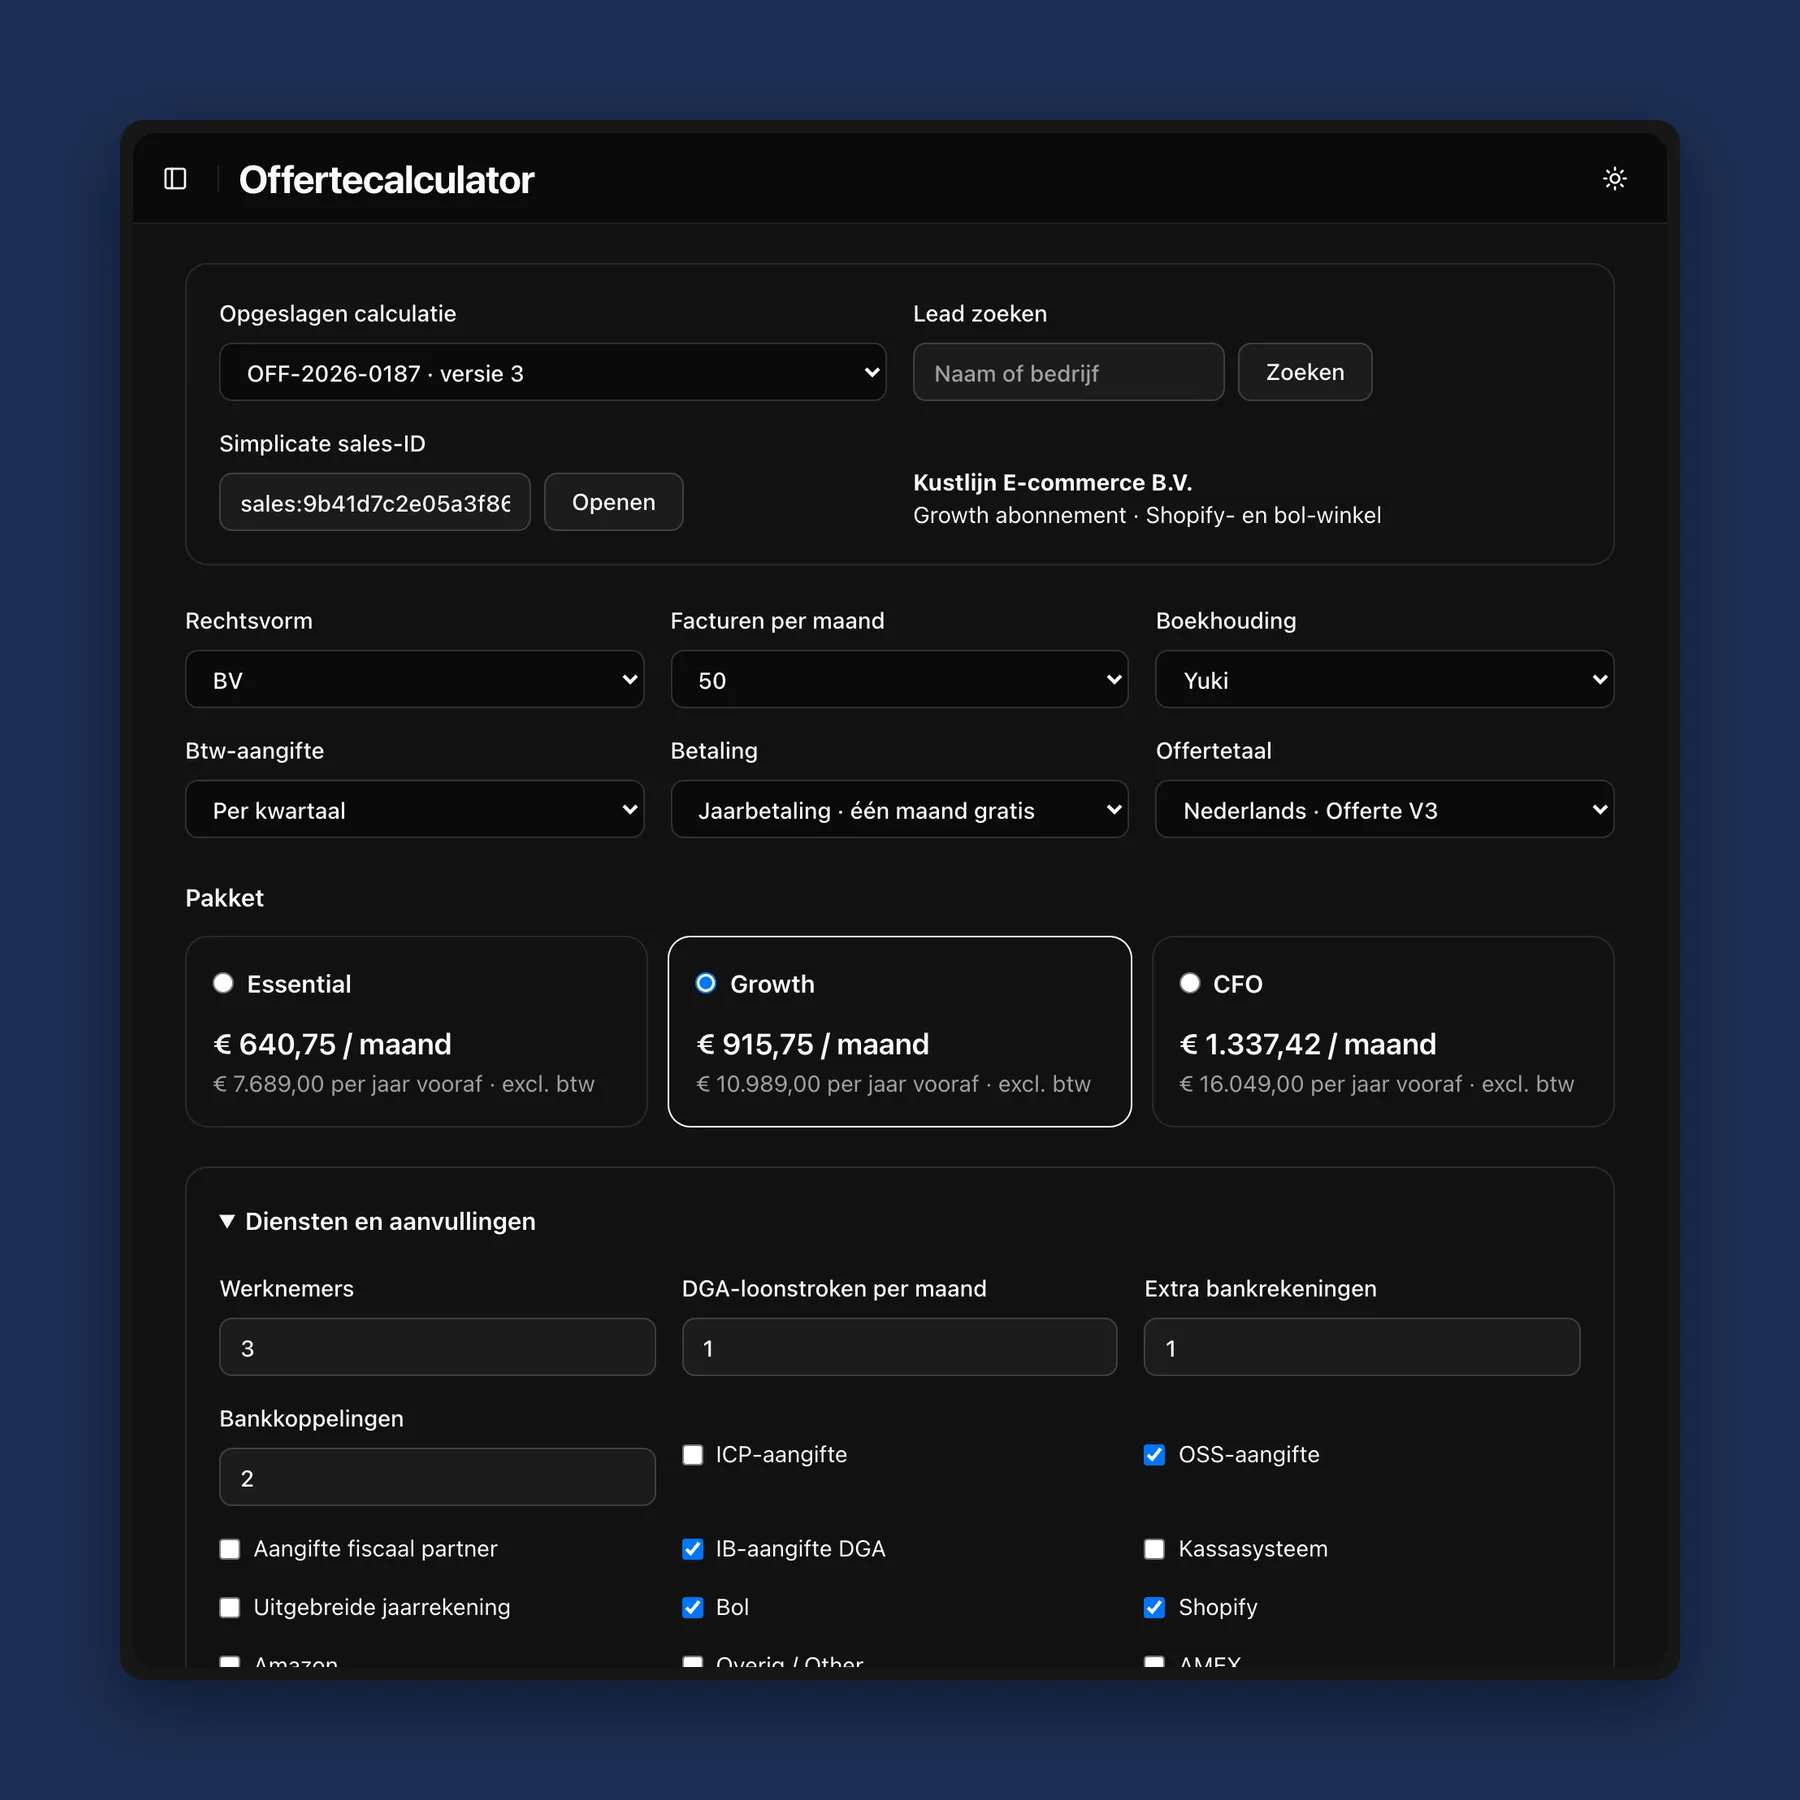Open the Opgeslagen calculatie dropdown
The width and height of the screenshot is (1800, 1800).
click(552, 373)
